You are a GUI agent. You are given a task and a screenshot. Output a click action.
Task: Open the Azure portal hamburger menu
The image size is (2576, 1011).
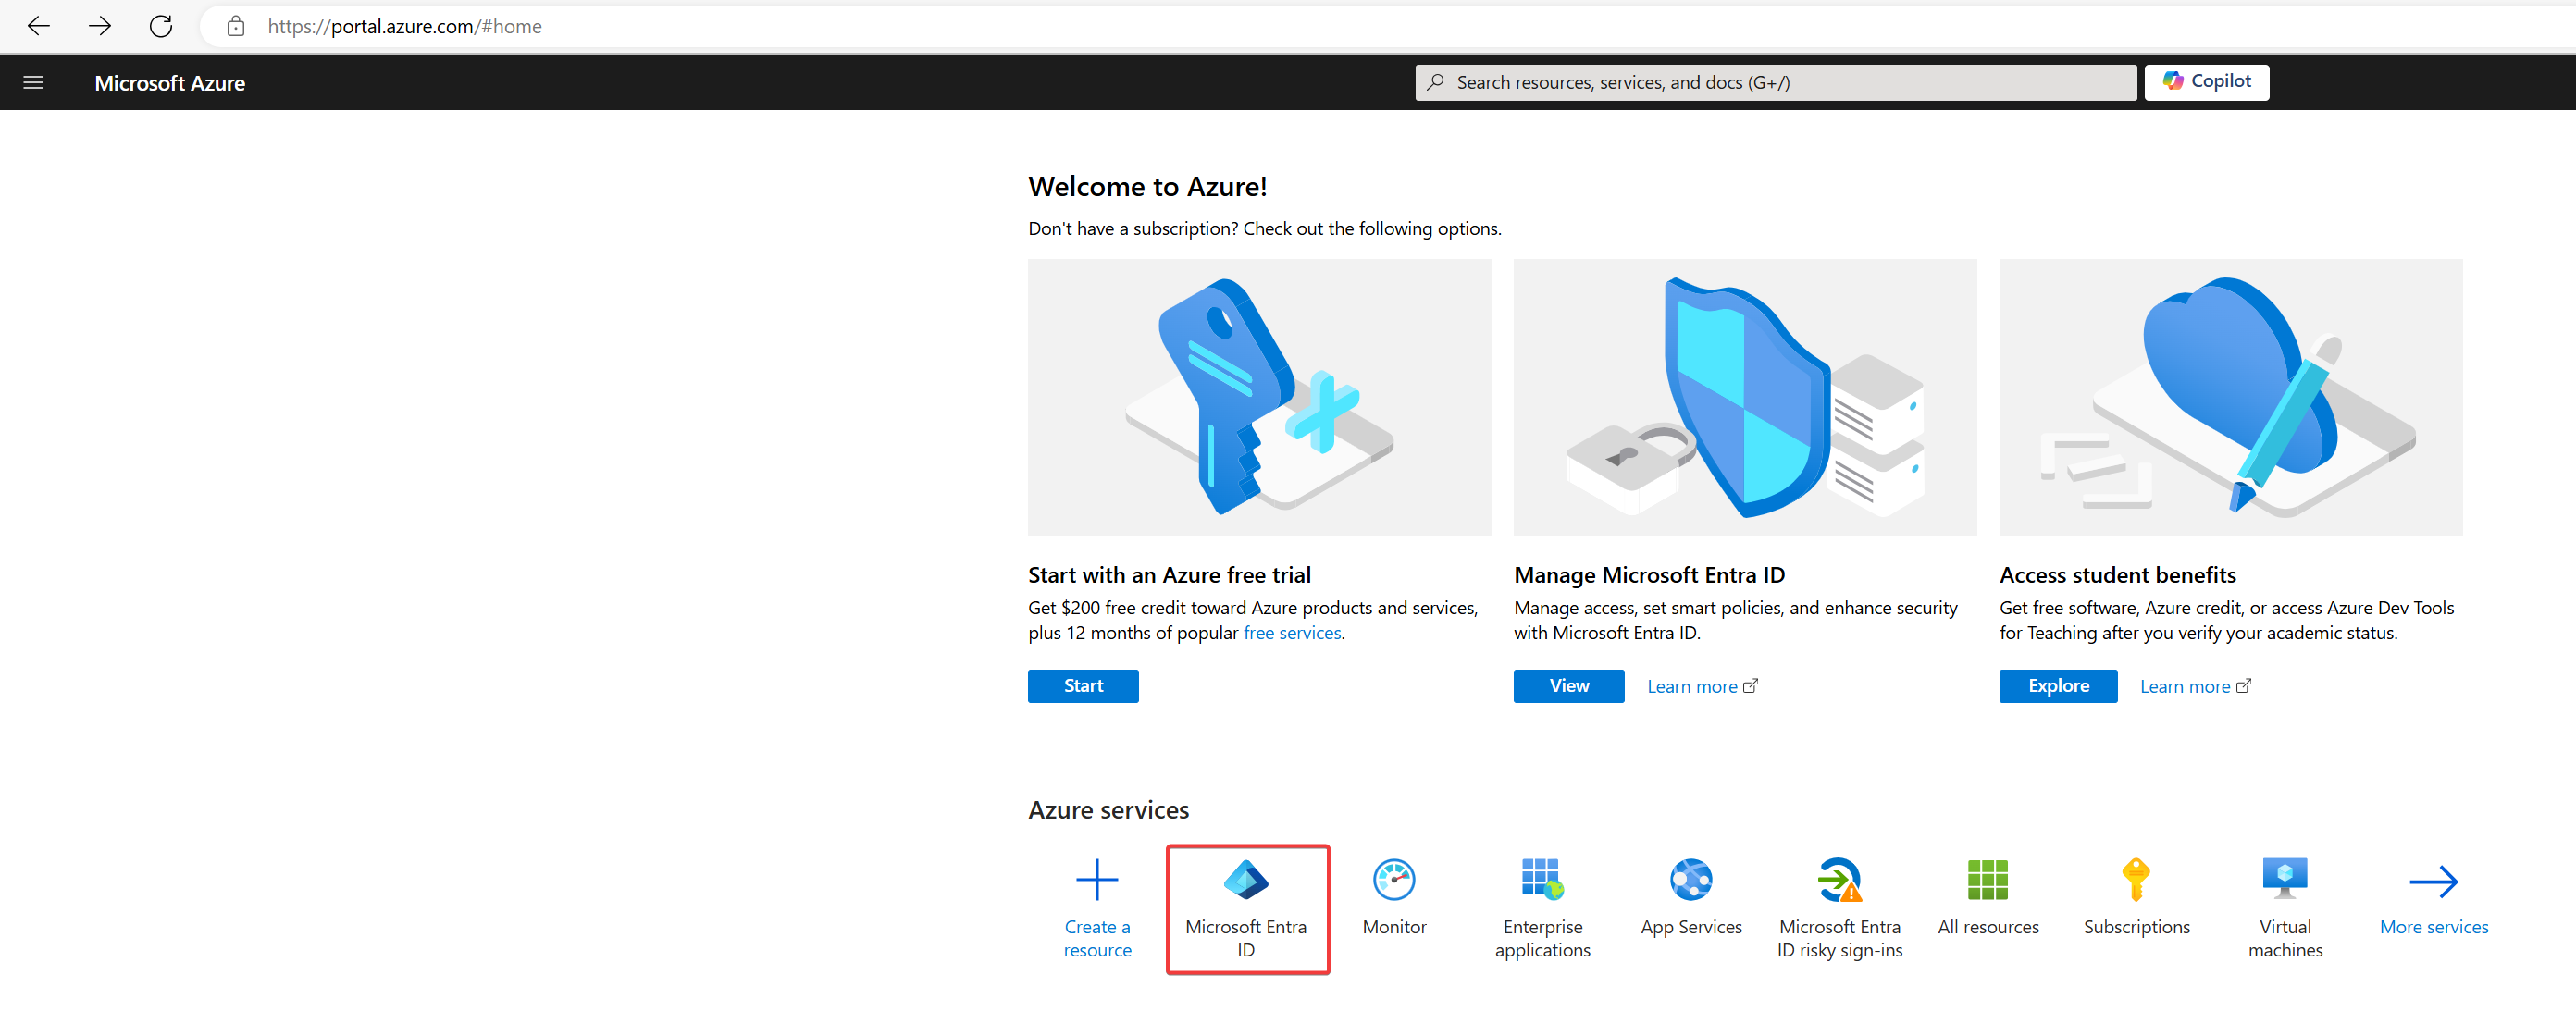pos(33,83)
